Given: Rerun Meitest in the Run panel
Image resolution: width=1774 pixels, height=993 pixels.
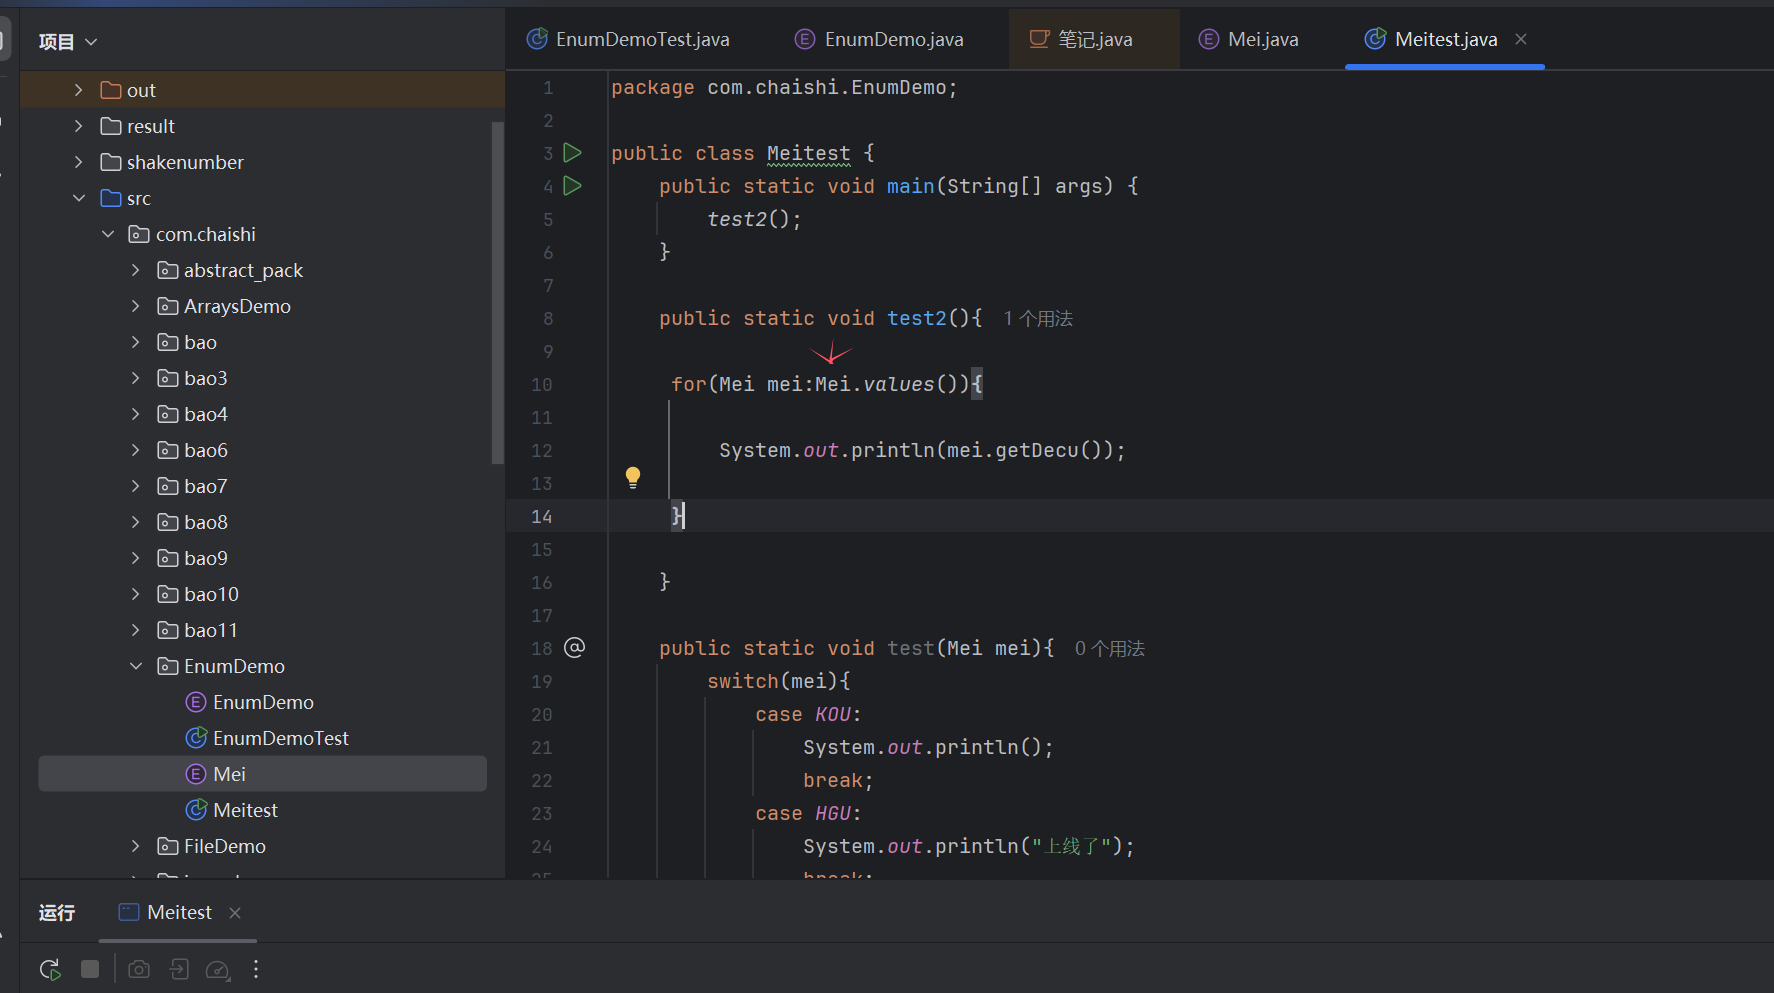Looking at the screenshot, I should 50,969.
